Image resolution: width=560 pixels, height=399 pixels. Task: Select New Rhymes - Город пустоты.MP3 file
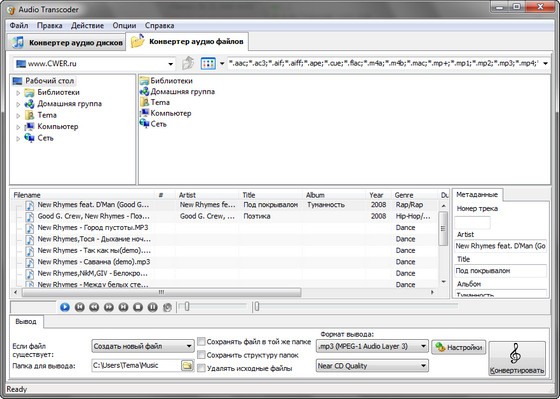pyautogui.click(x=93, y=228)
